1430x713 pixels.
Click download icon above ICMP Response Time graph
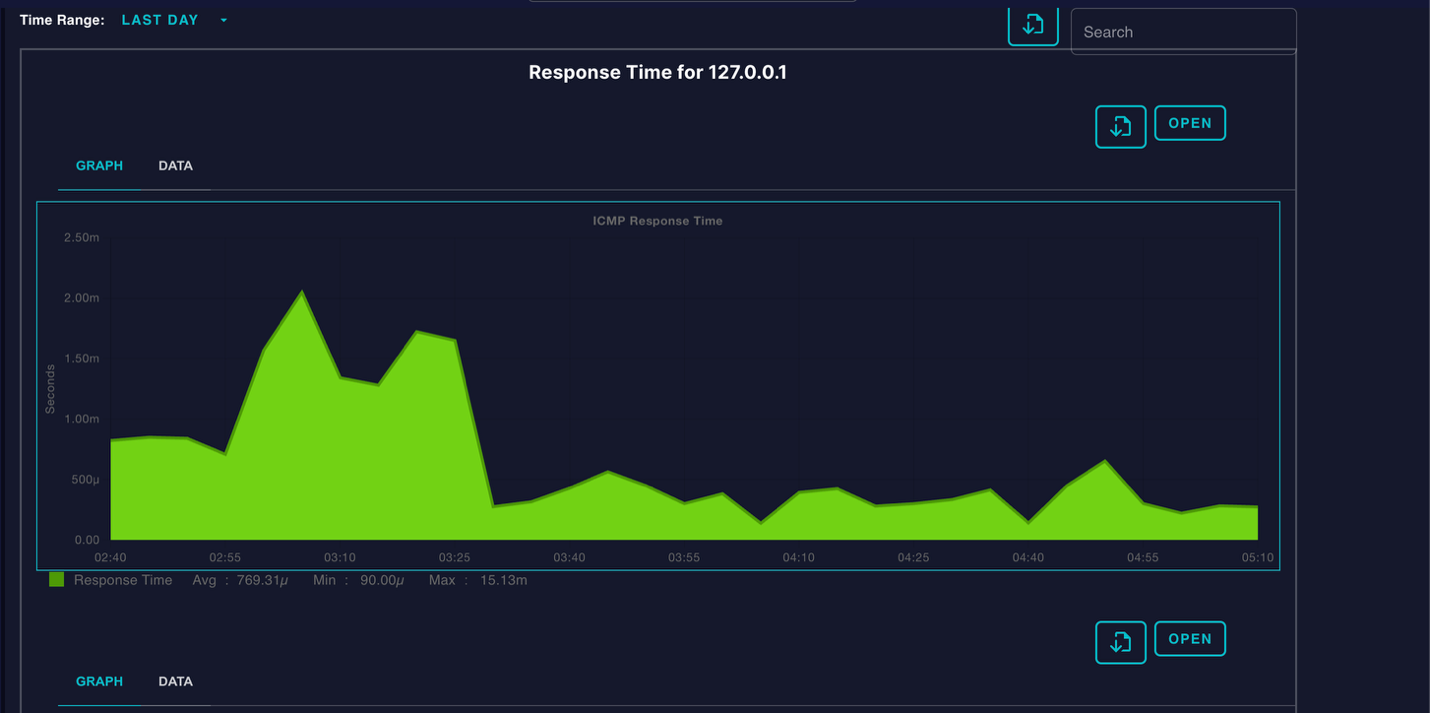click(x=1121, y=127)
